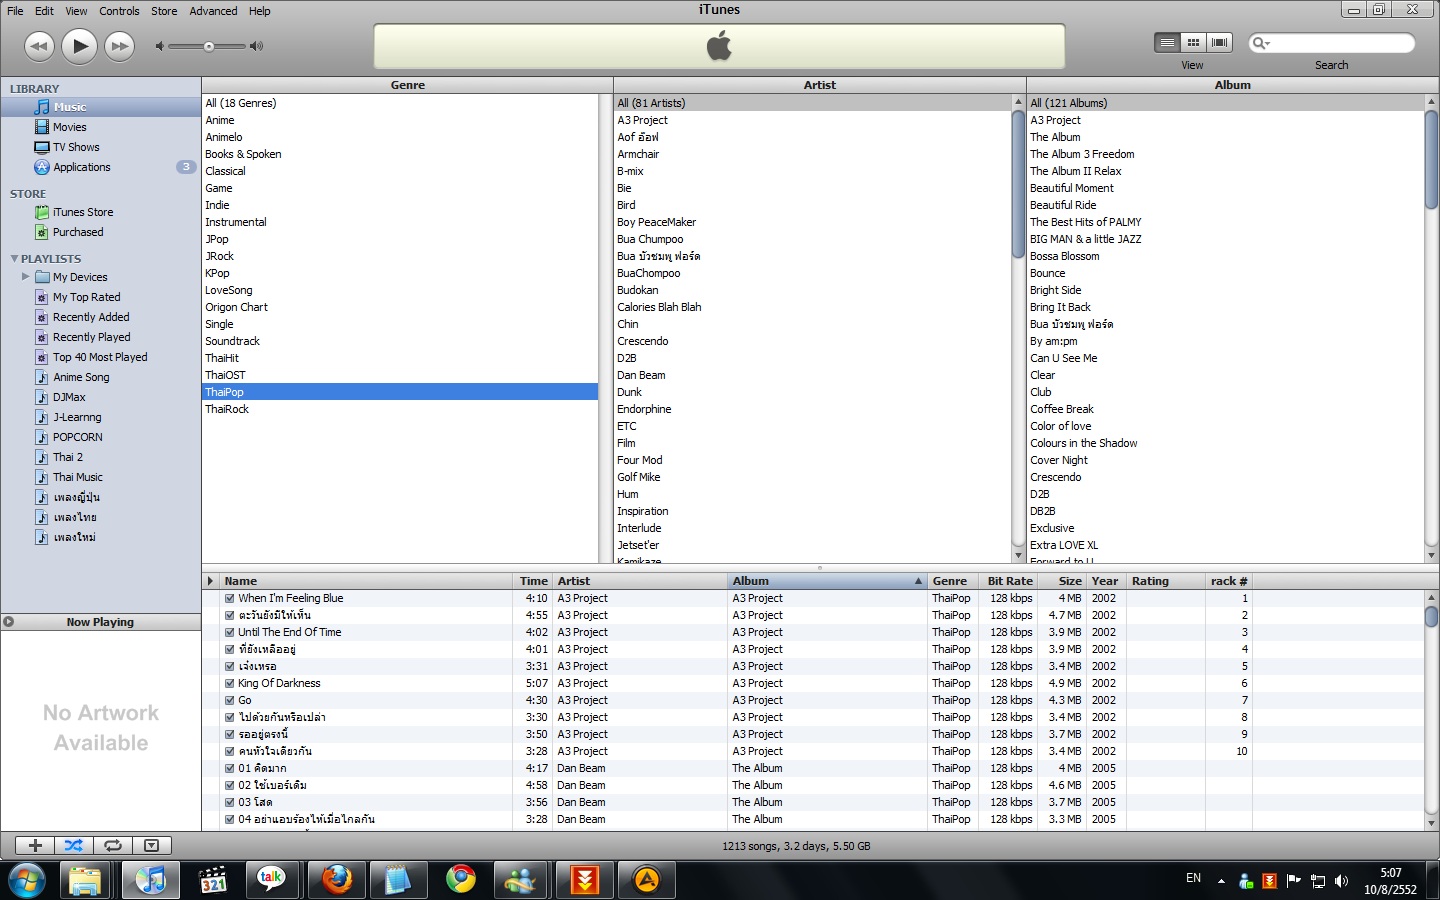
Task: Open the search options magnifier dropdown
Action: (1261, 43)
